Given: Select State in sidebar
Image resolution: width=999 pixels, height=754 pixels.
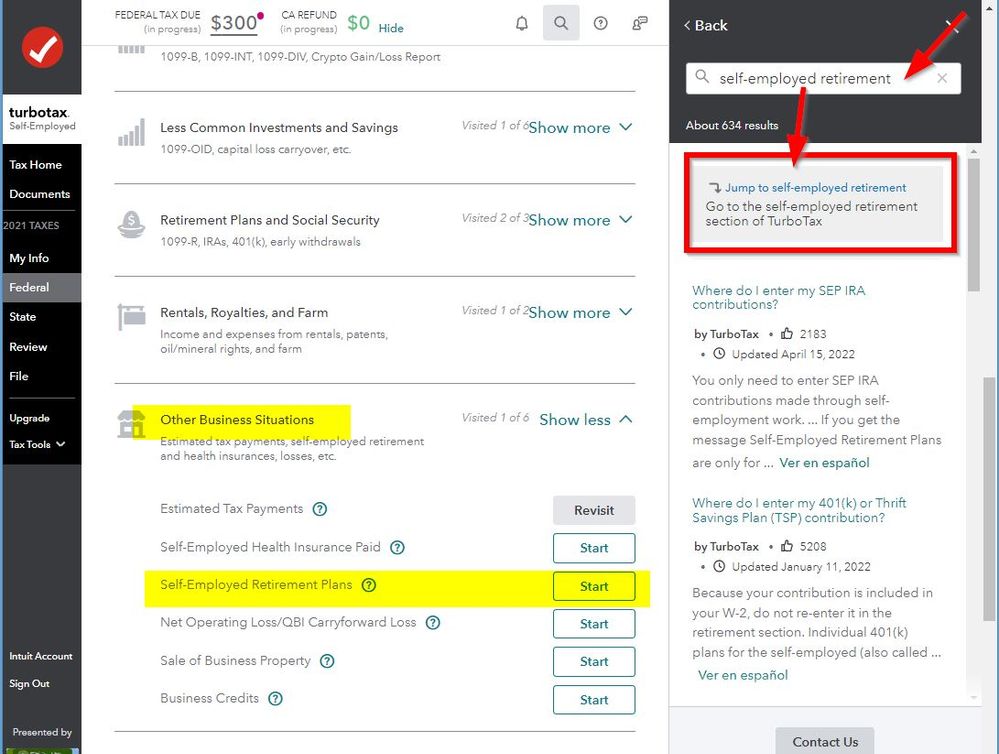Looking at the screenshot, I should click(22, 317).
